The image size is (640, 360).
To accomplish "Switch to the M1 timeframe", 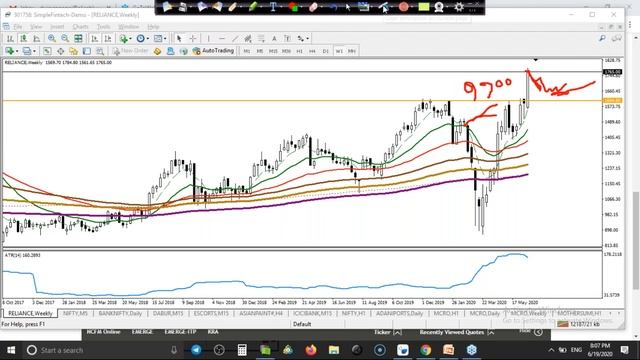I will (247, 51).
